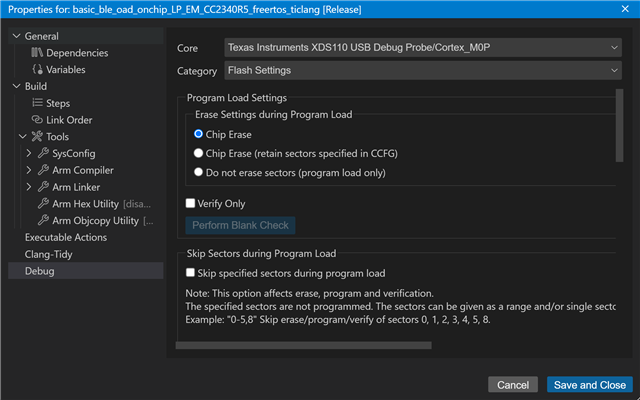
Task: Collapse the General tree section
Action: point(14,36)
